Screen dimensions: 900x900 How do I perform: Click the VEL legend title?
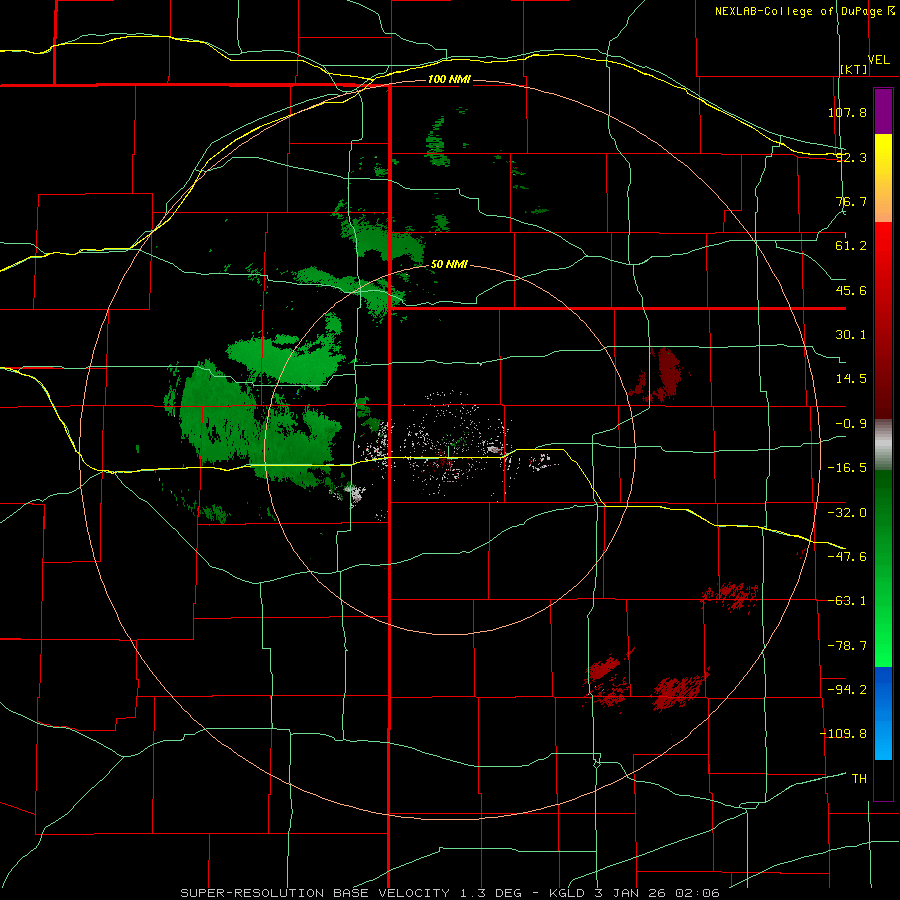point(879,60)
